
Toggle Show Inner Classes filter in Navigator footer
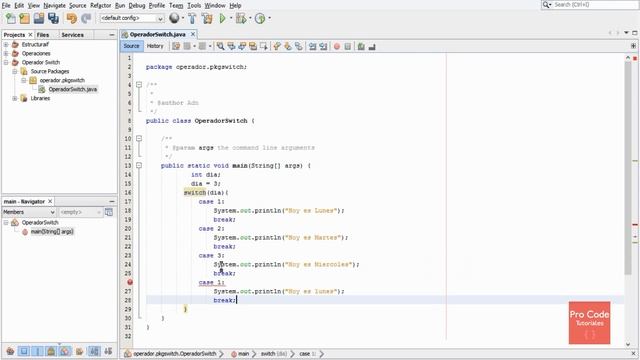65,351
